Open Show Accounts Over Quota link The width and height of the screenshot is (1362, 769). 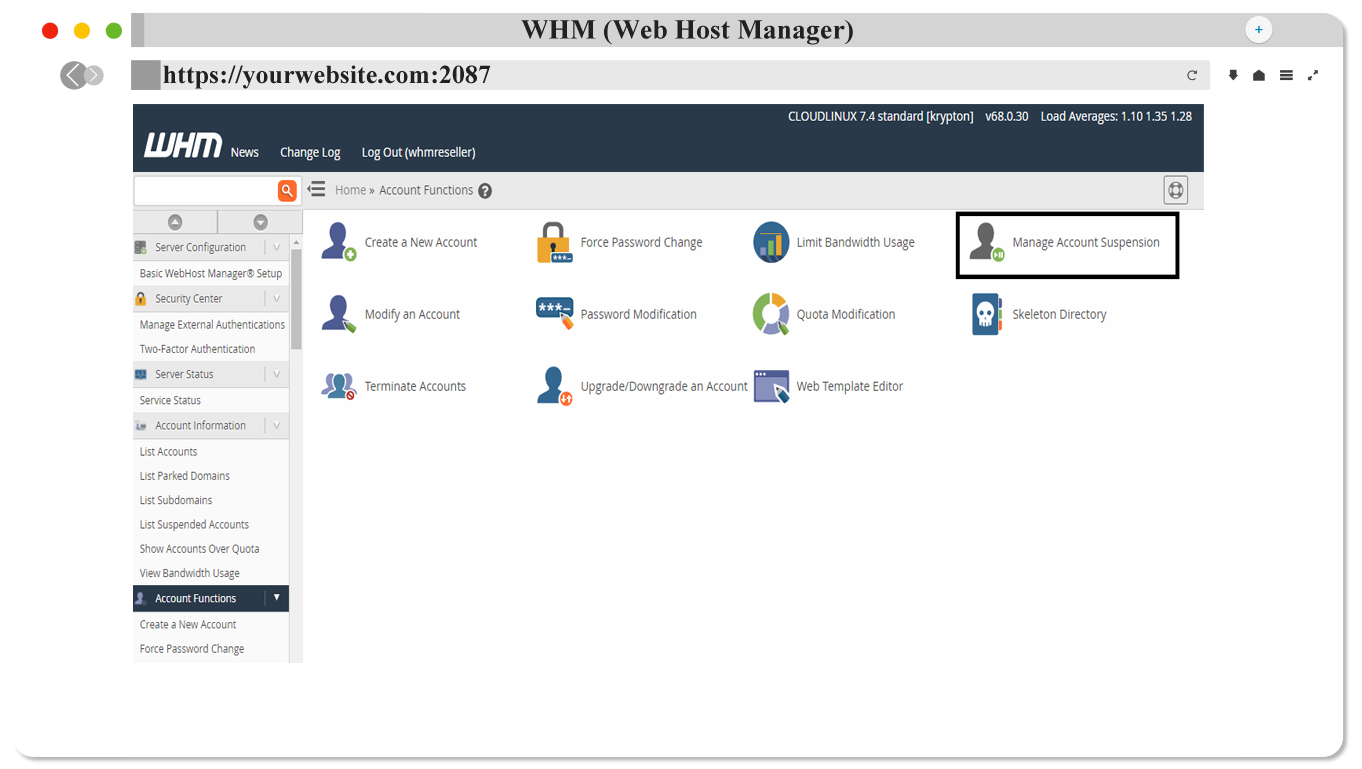[199, 548]
